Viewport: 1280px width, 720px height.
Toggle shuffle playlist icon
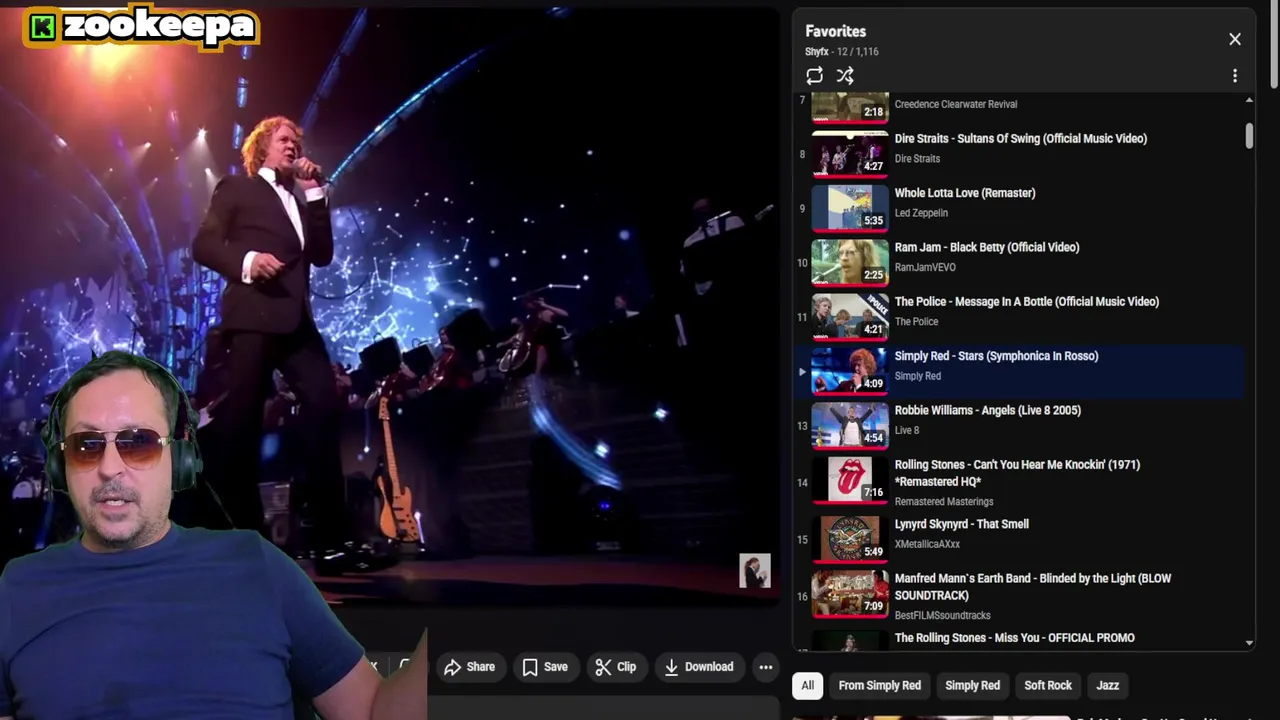[x=845, y=76]
